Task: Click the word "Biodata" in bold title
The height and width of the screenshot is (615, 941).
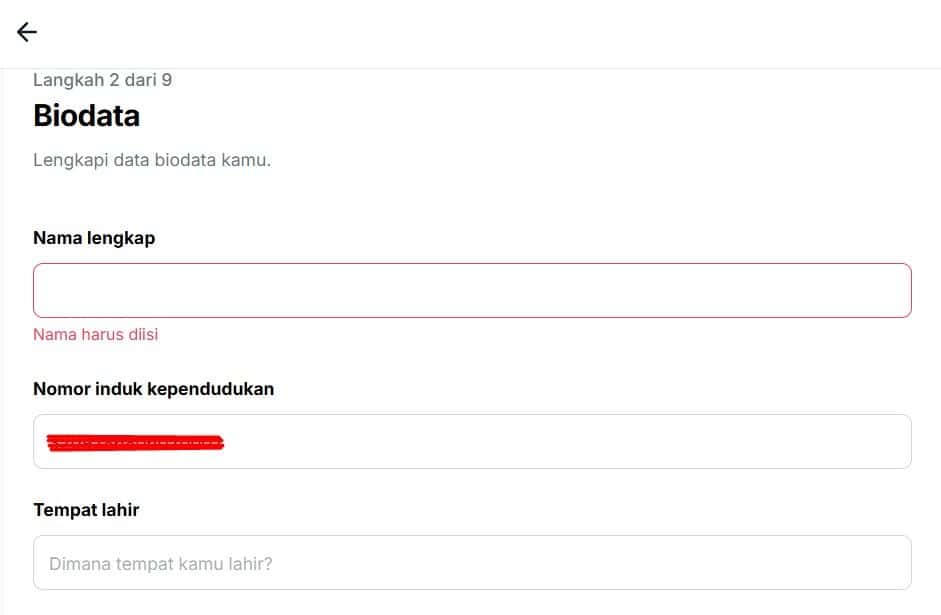Action: point(86,116)
